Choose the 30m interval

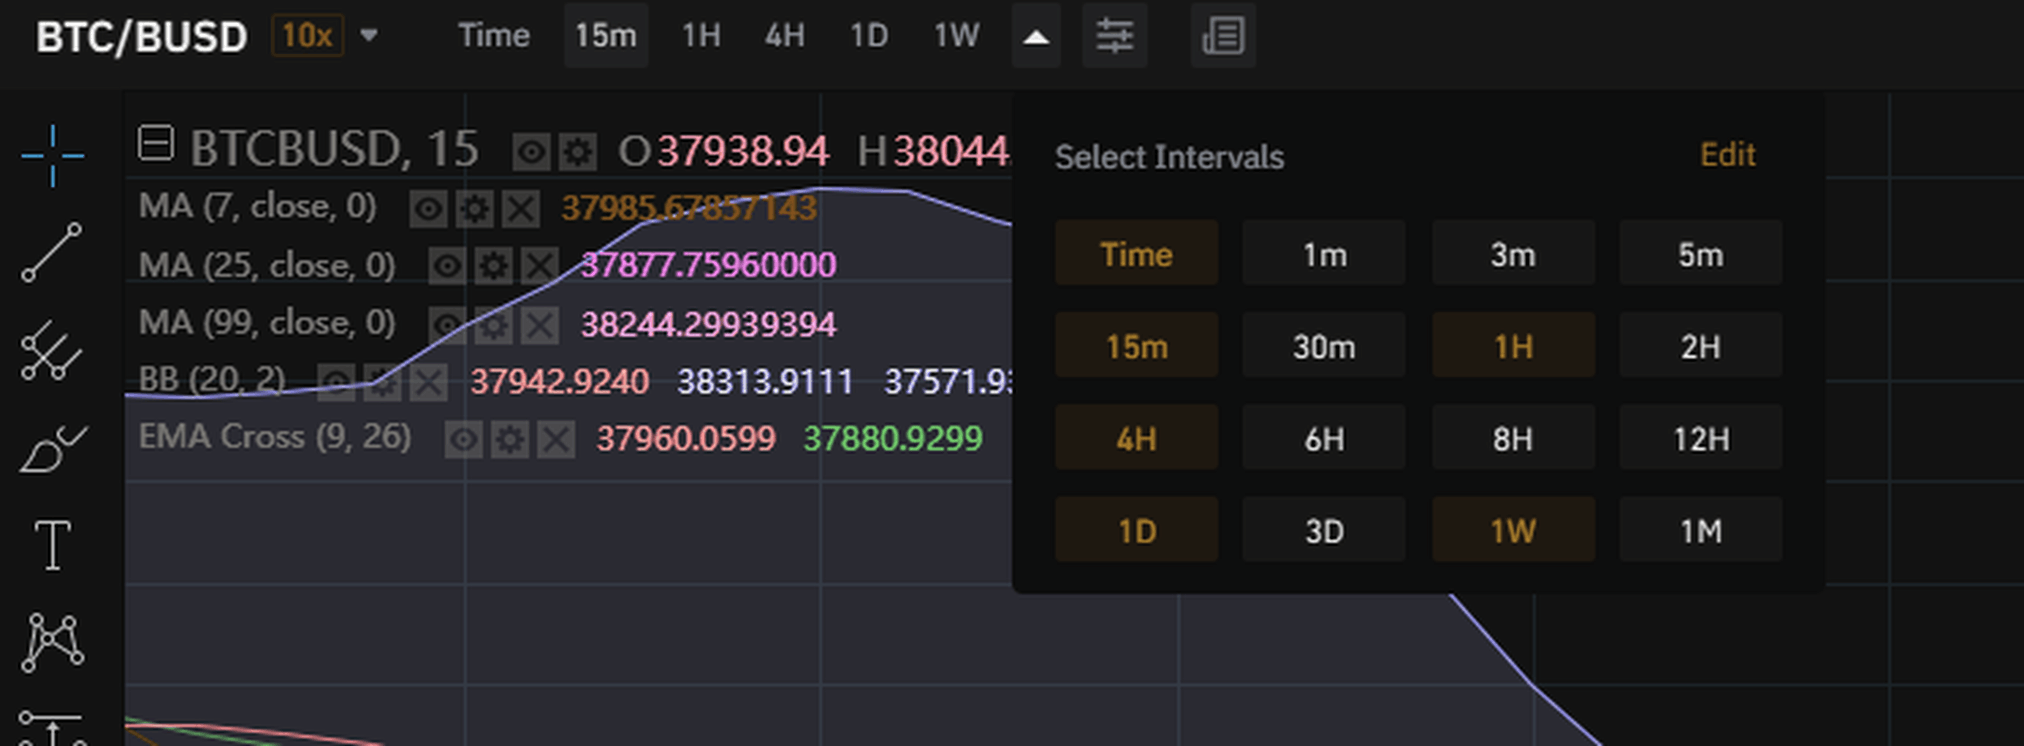[x=1324, y=346]
